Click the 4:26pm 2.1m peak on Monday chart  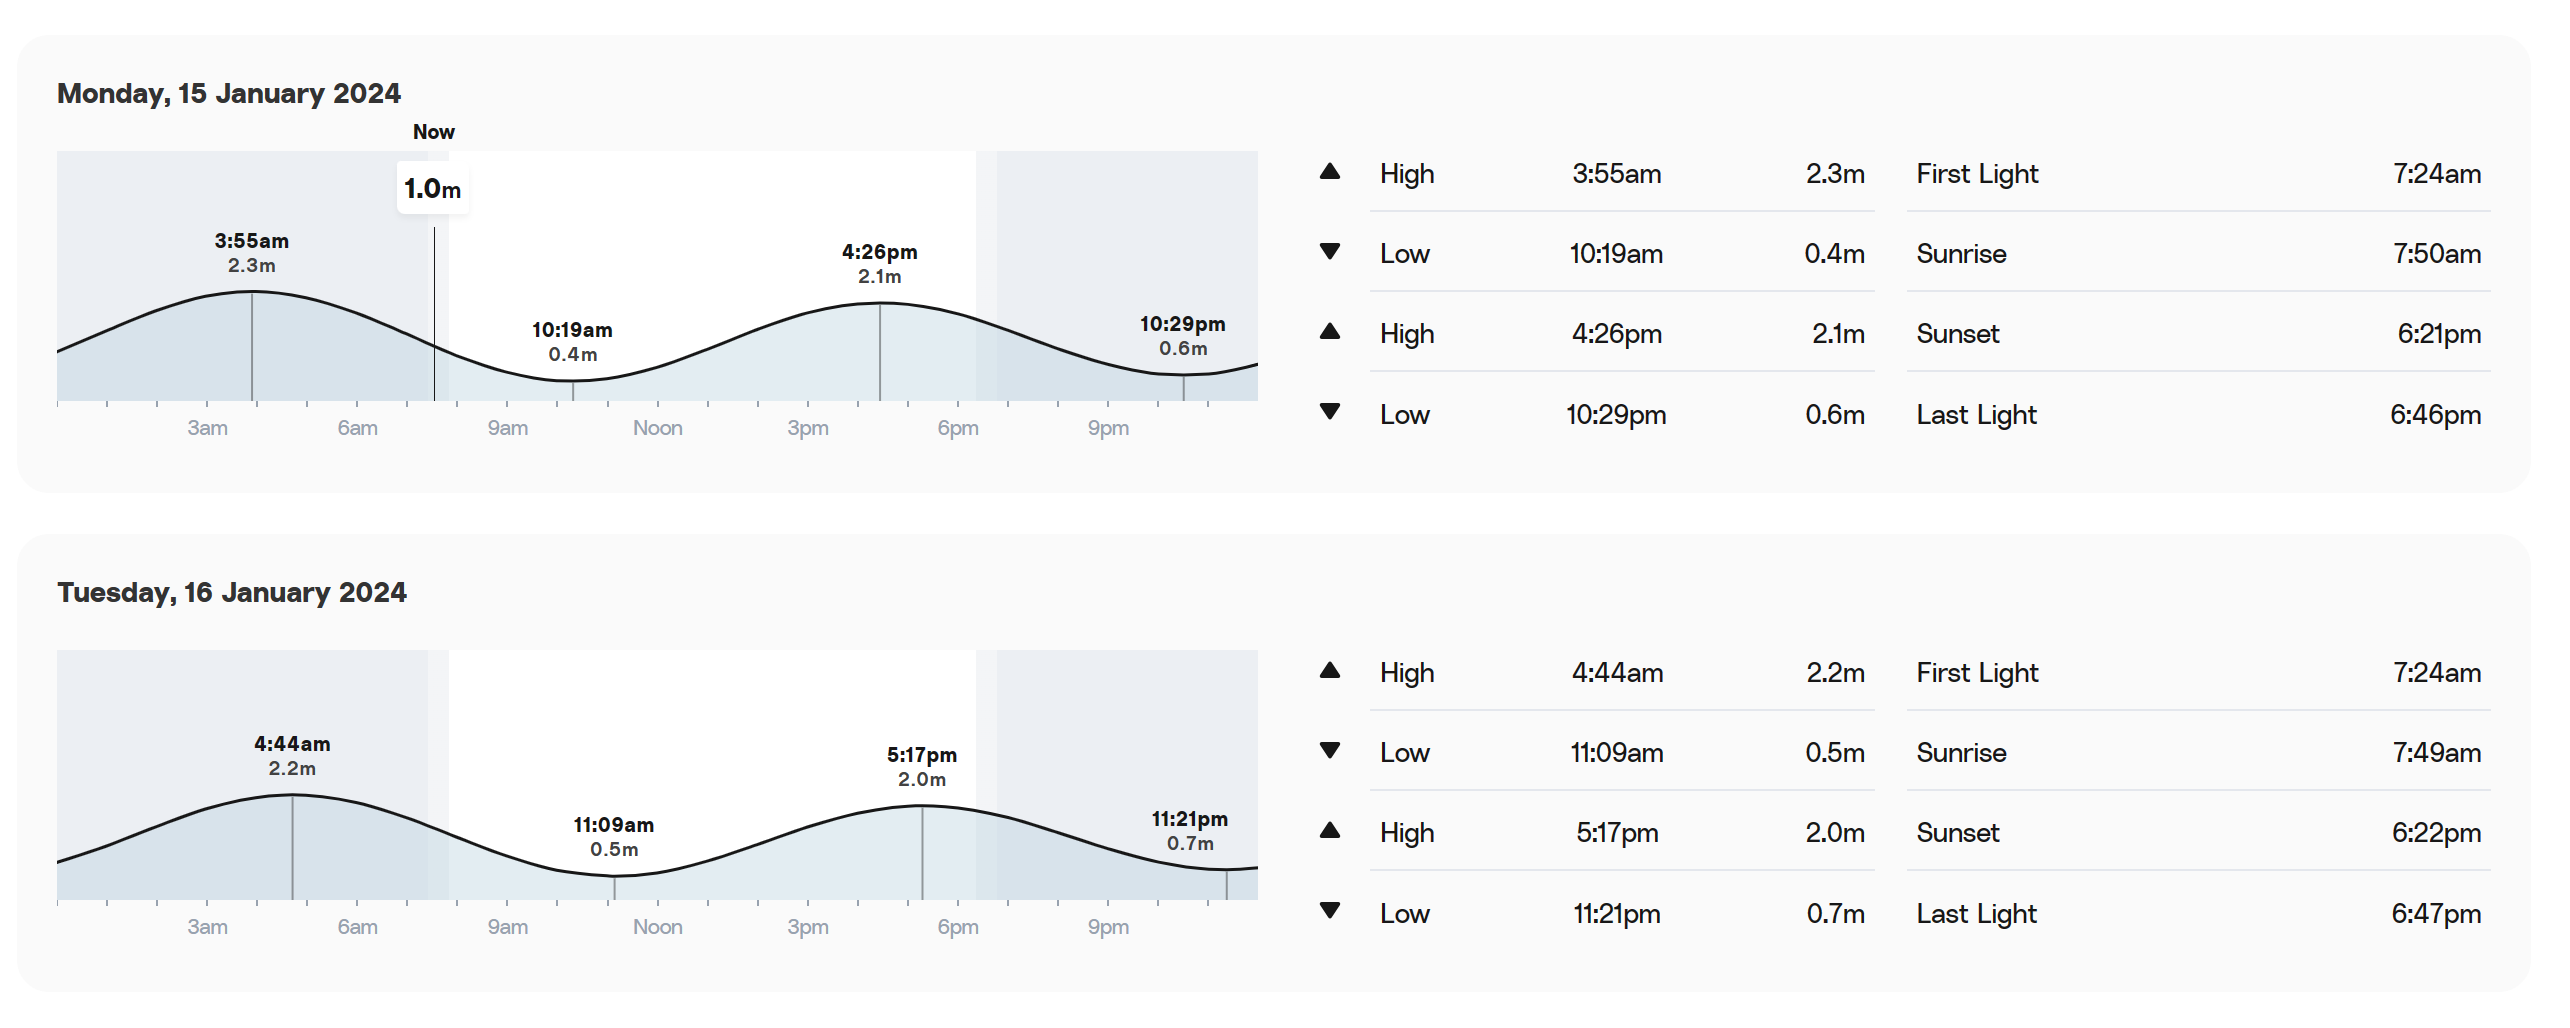pos(880,264)
